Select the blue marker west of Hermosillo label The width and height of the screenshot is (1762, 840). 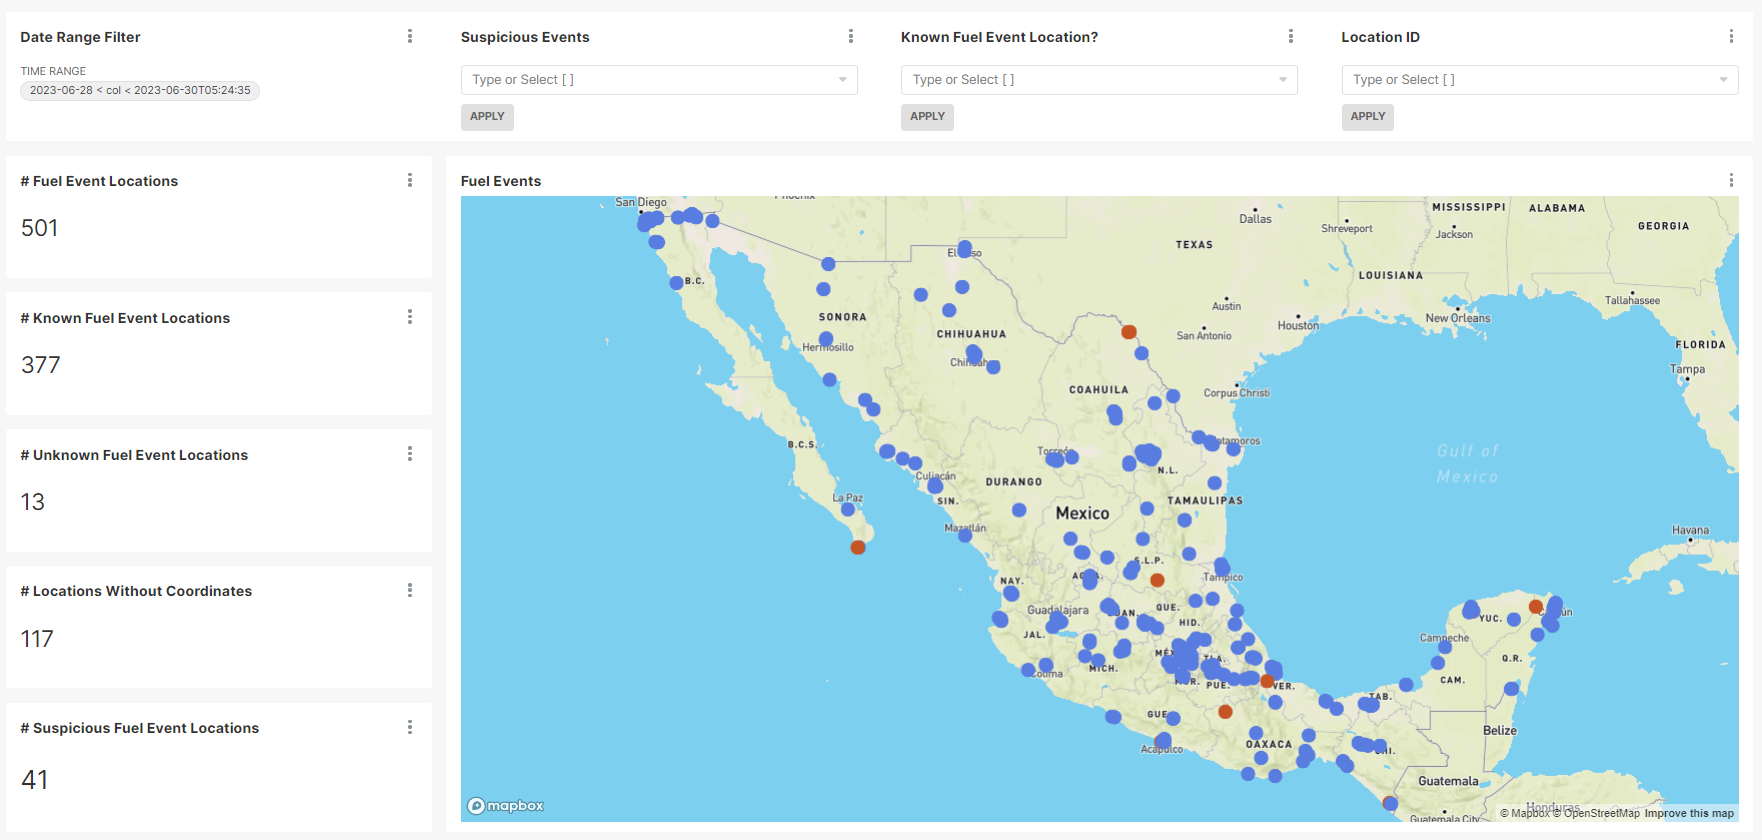tap(826, 339)
